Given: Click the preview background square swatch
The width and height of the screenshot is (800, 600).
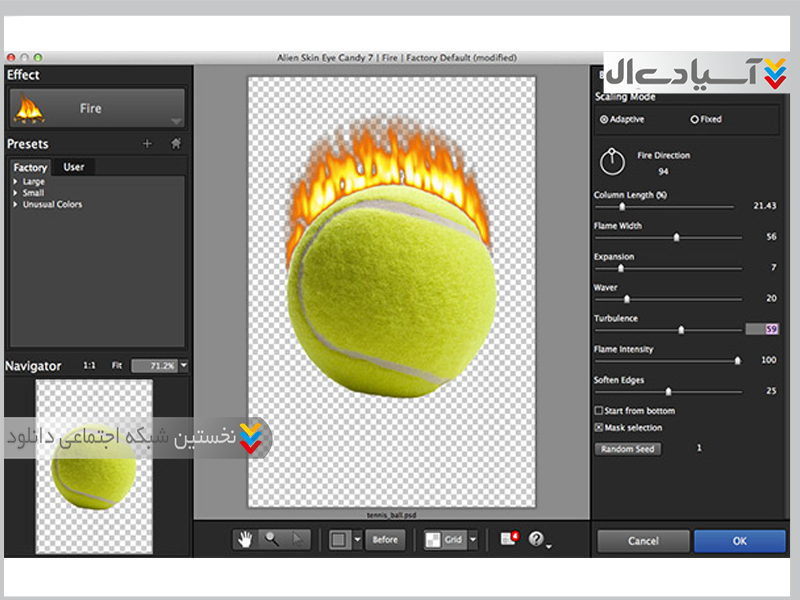Looking at the screenshot, I should pos(340,539).
